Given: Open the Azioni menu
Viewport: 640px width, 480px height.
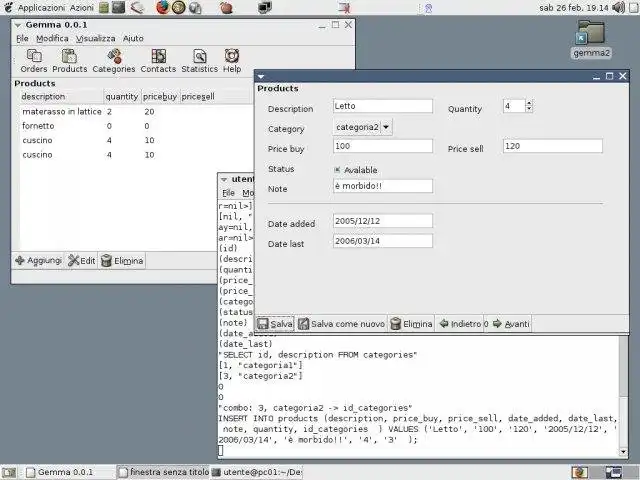Looking at the screenshot, I should 82,8.
